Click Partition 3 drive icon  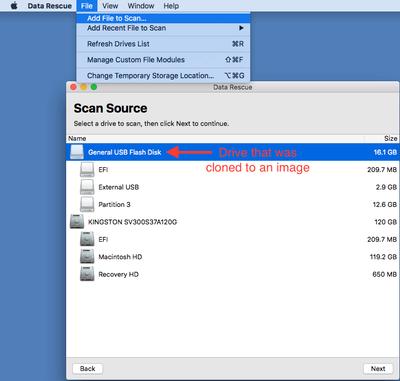coord(87,204)
